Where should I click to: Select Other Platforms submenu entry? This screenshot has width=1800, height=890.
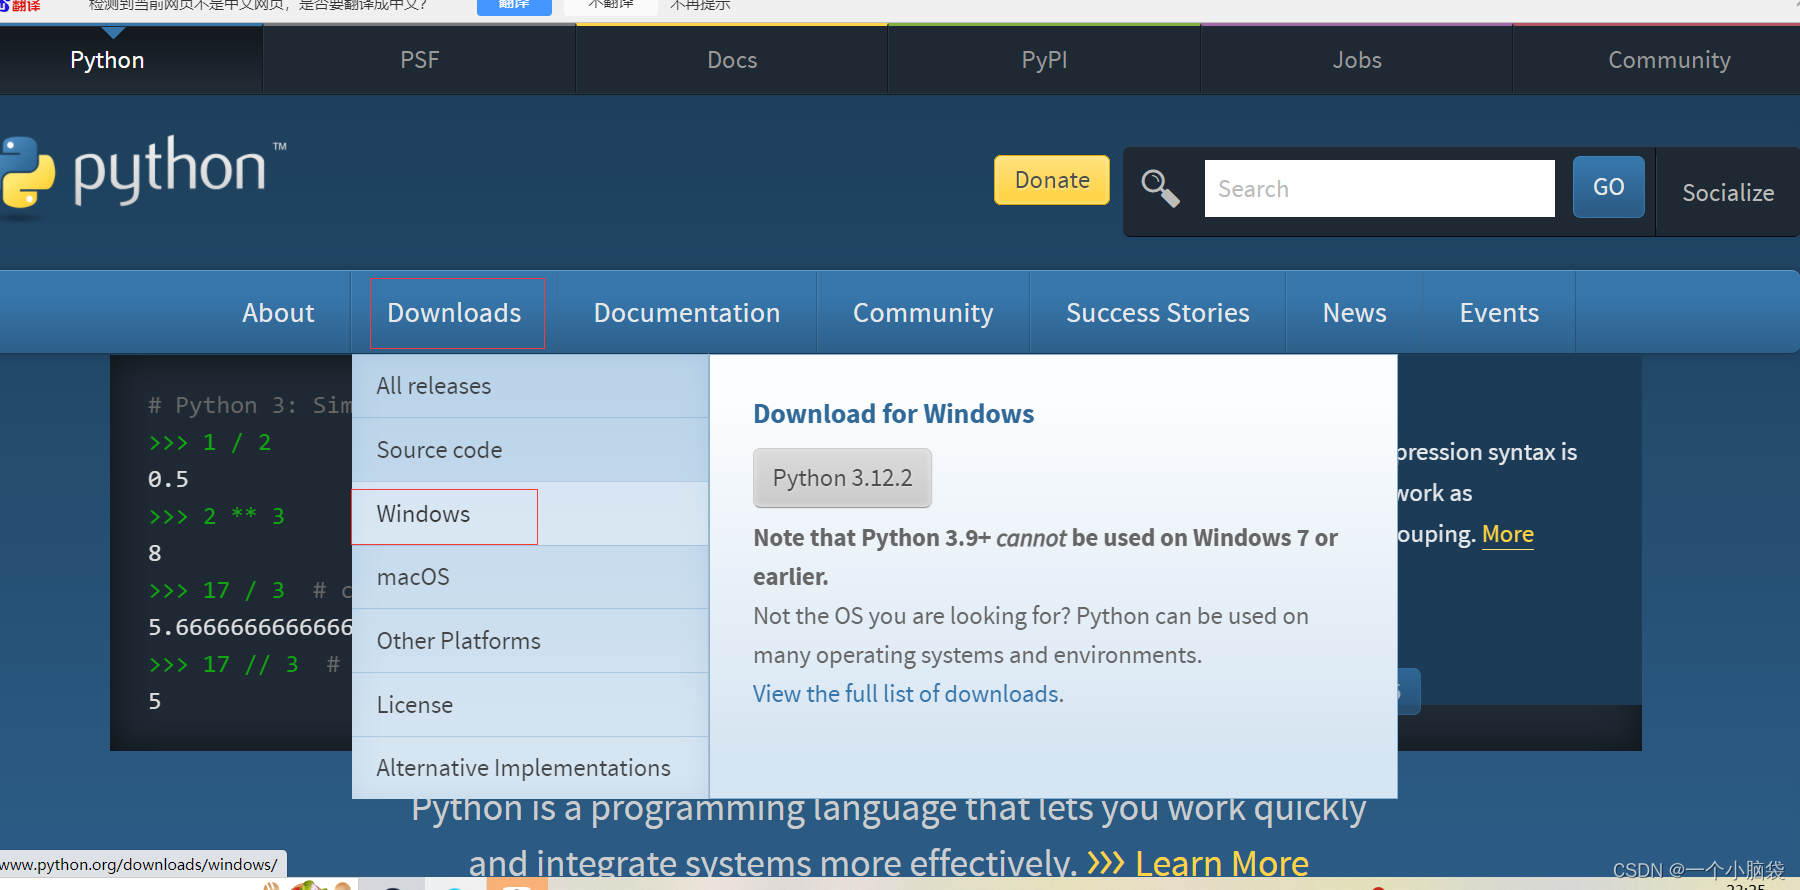pos(530,641)
